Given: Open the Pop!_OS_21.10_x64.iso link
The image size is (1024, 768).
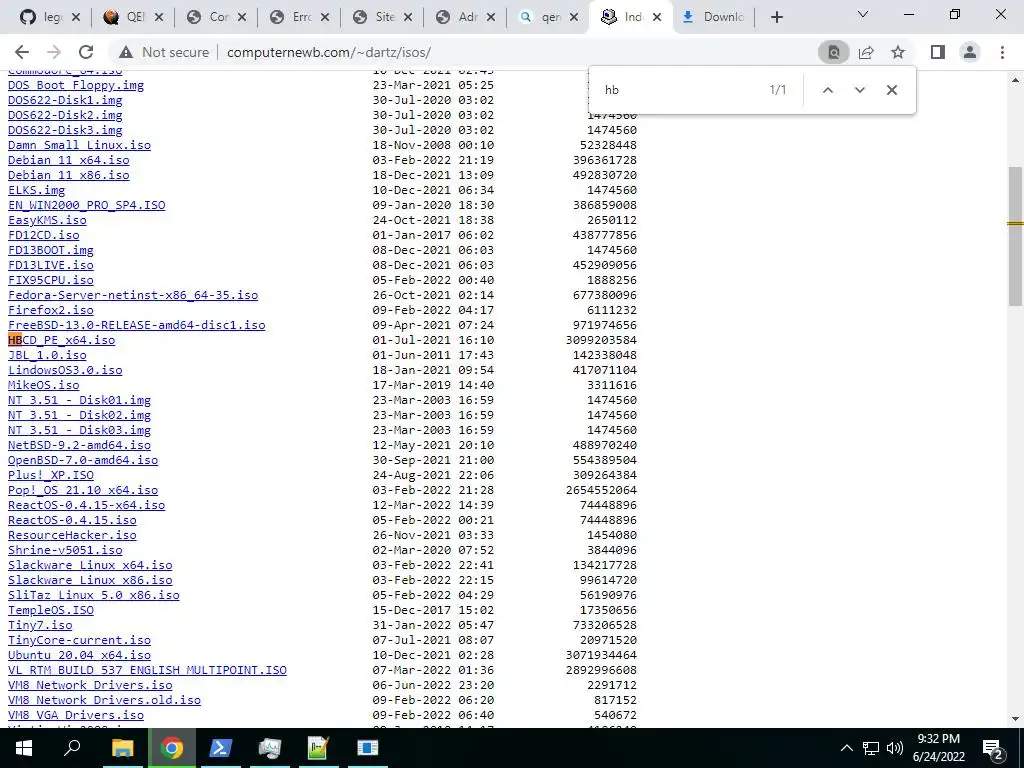Looking at the screenshot, I should [x=83, y=490].
